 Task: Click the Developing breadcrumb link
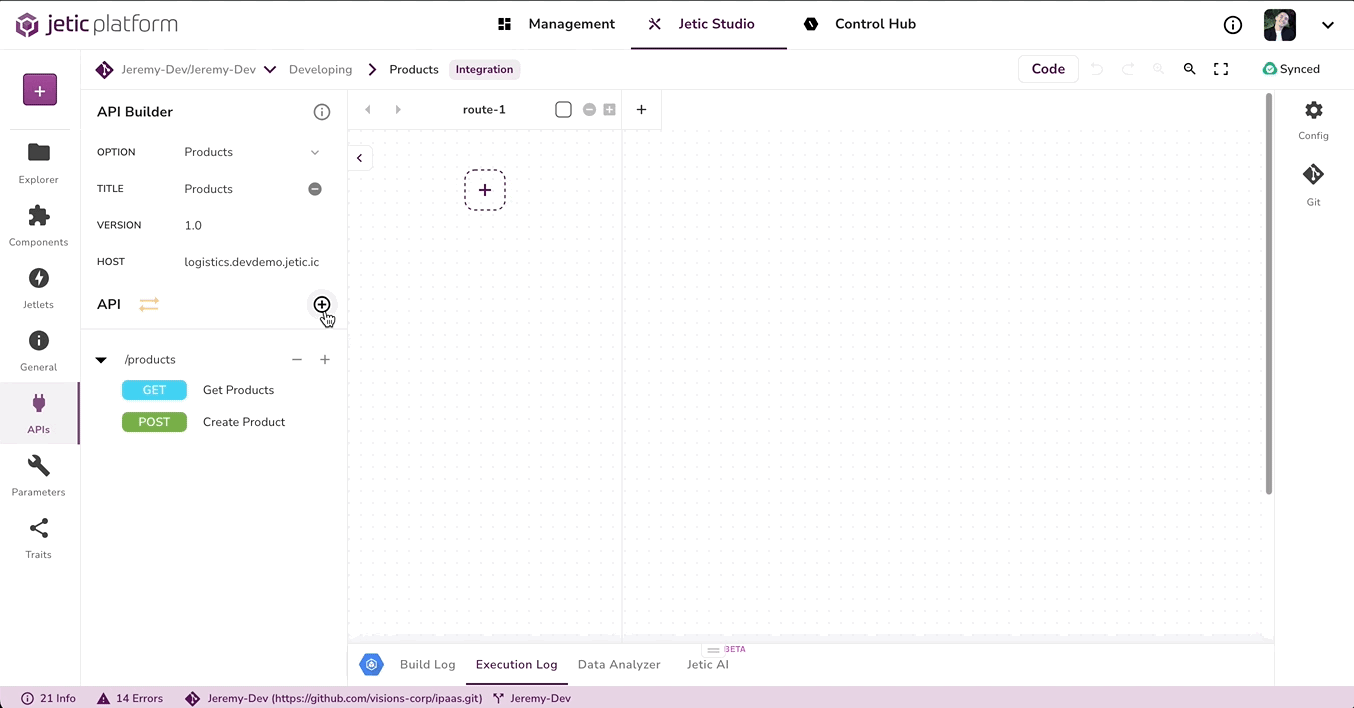[320, 69]
